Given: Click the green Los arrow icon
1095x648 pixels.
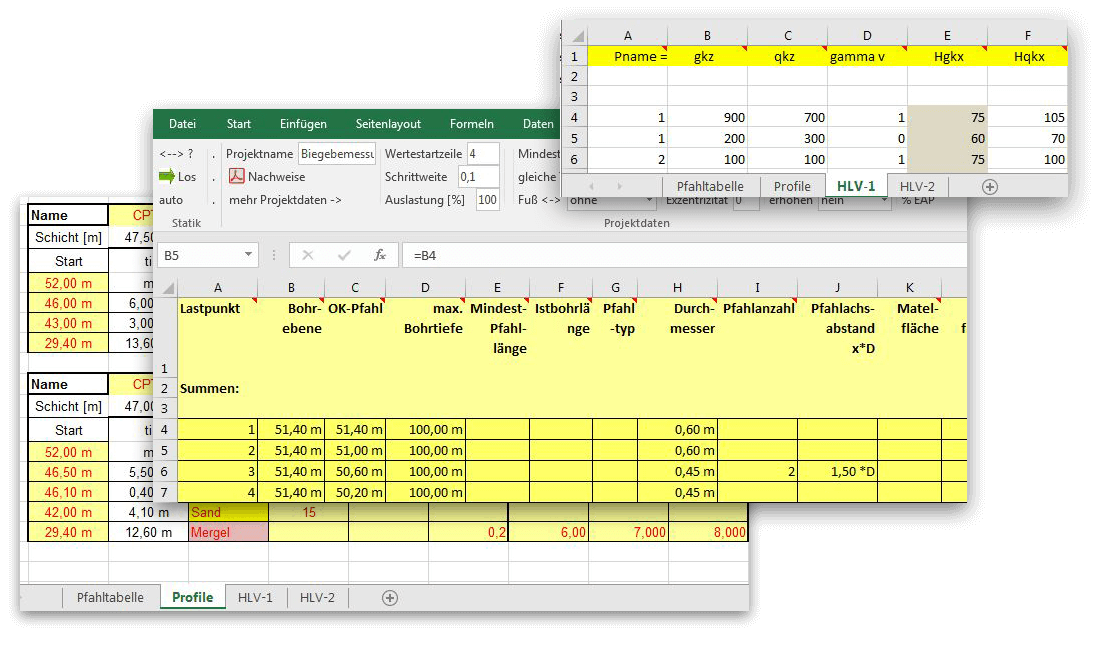Looking at the screenshot, I should pos(166,177).
